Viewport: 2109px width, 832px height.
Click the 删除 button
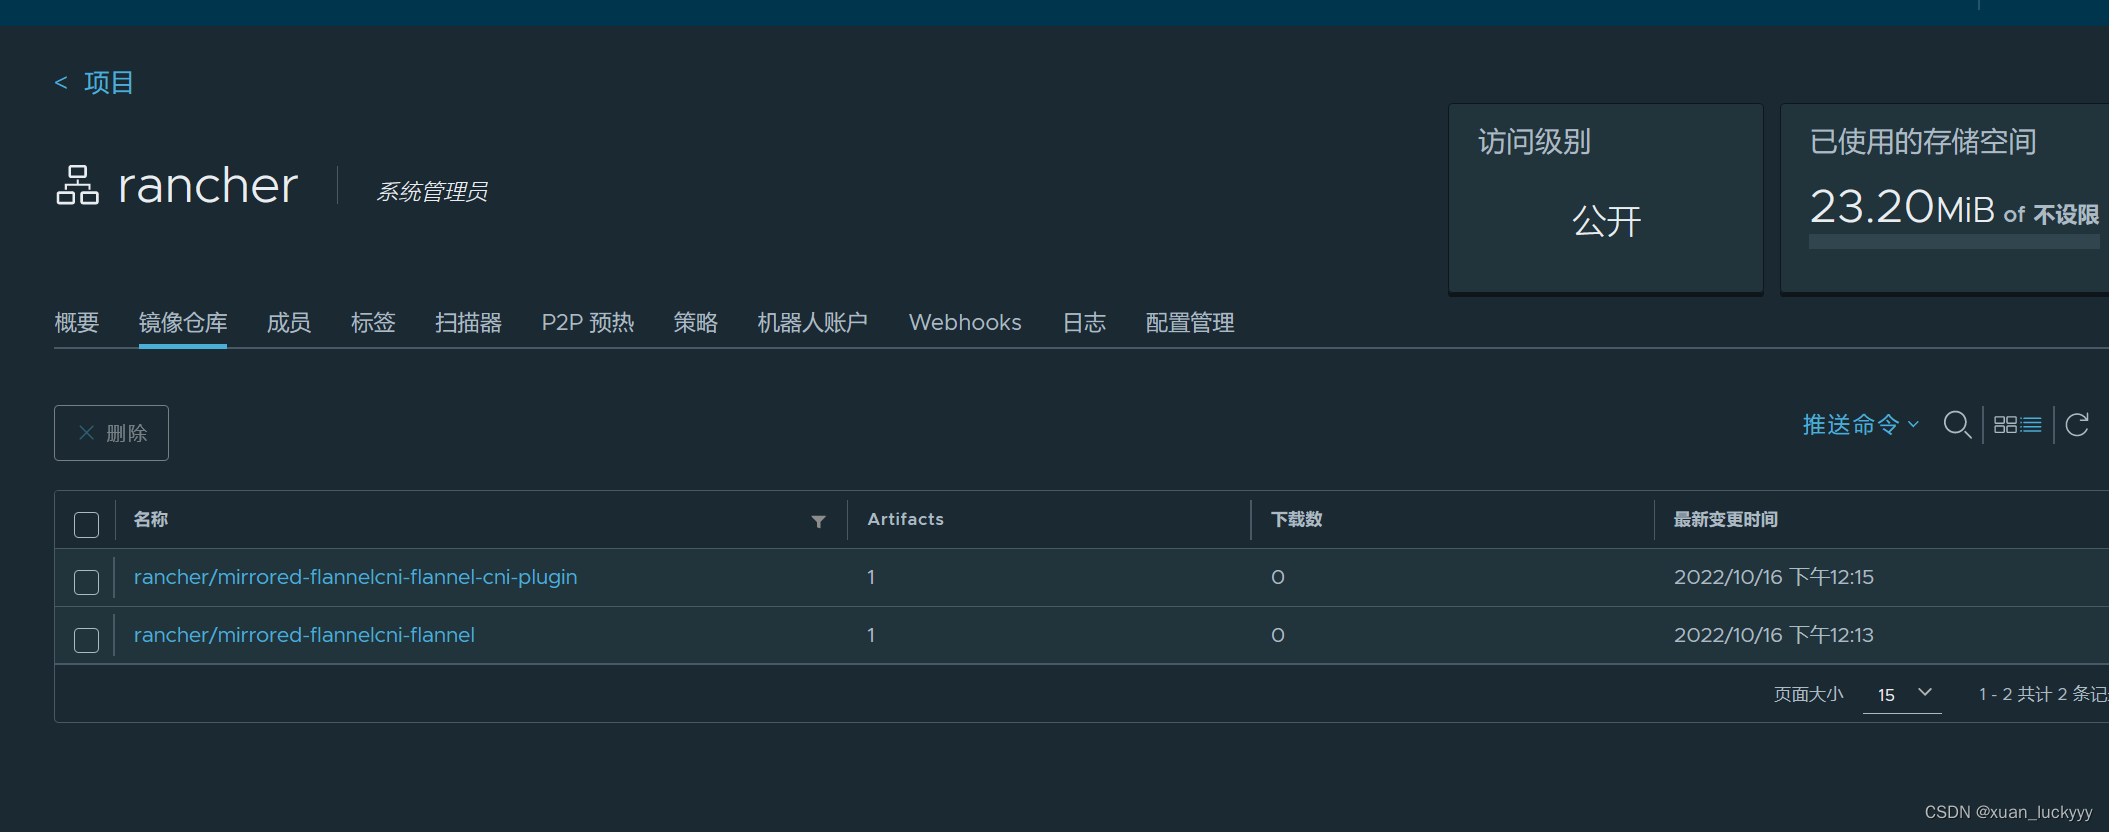click(x=111, y=433)
